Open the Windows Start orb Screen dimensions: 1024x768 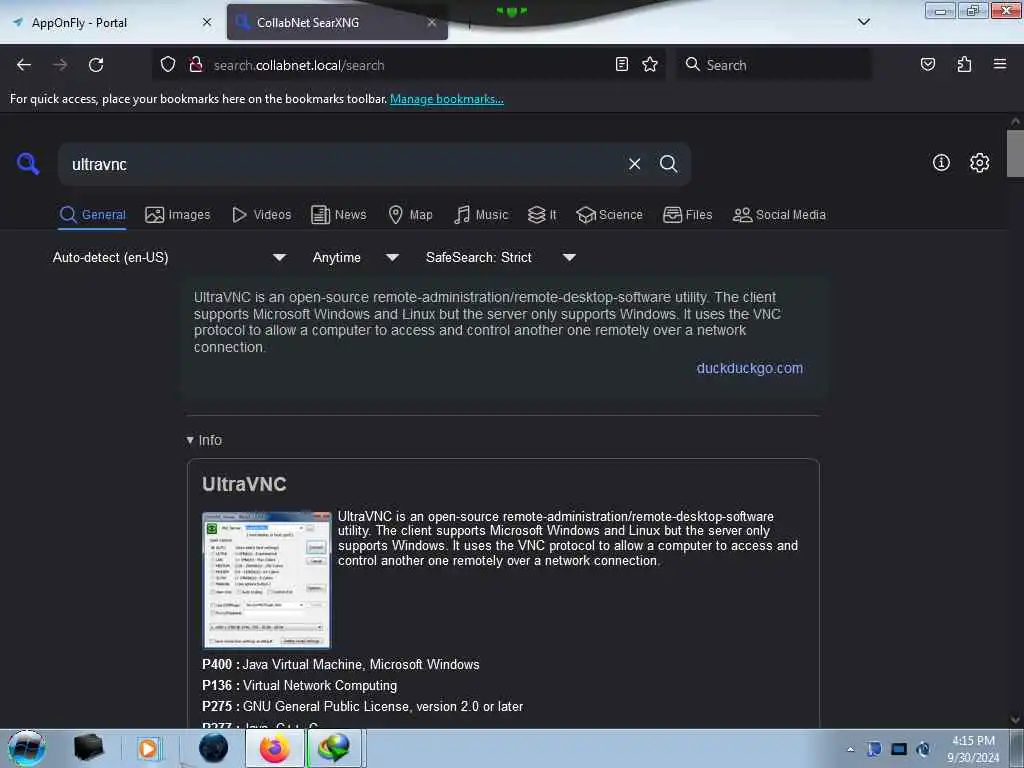(x=27, y=748)
